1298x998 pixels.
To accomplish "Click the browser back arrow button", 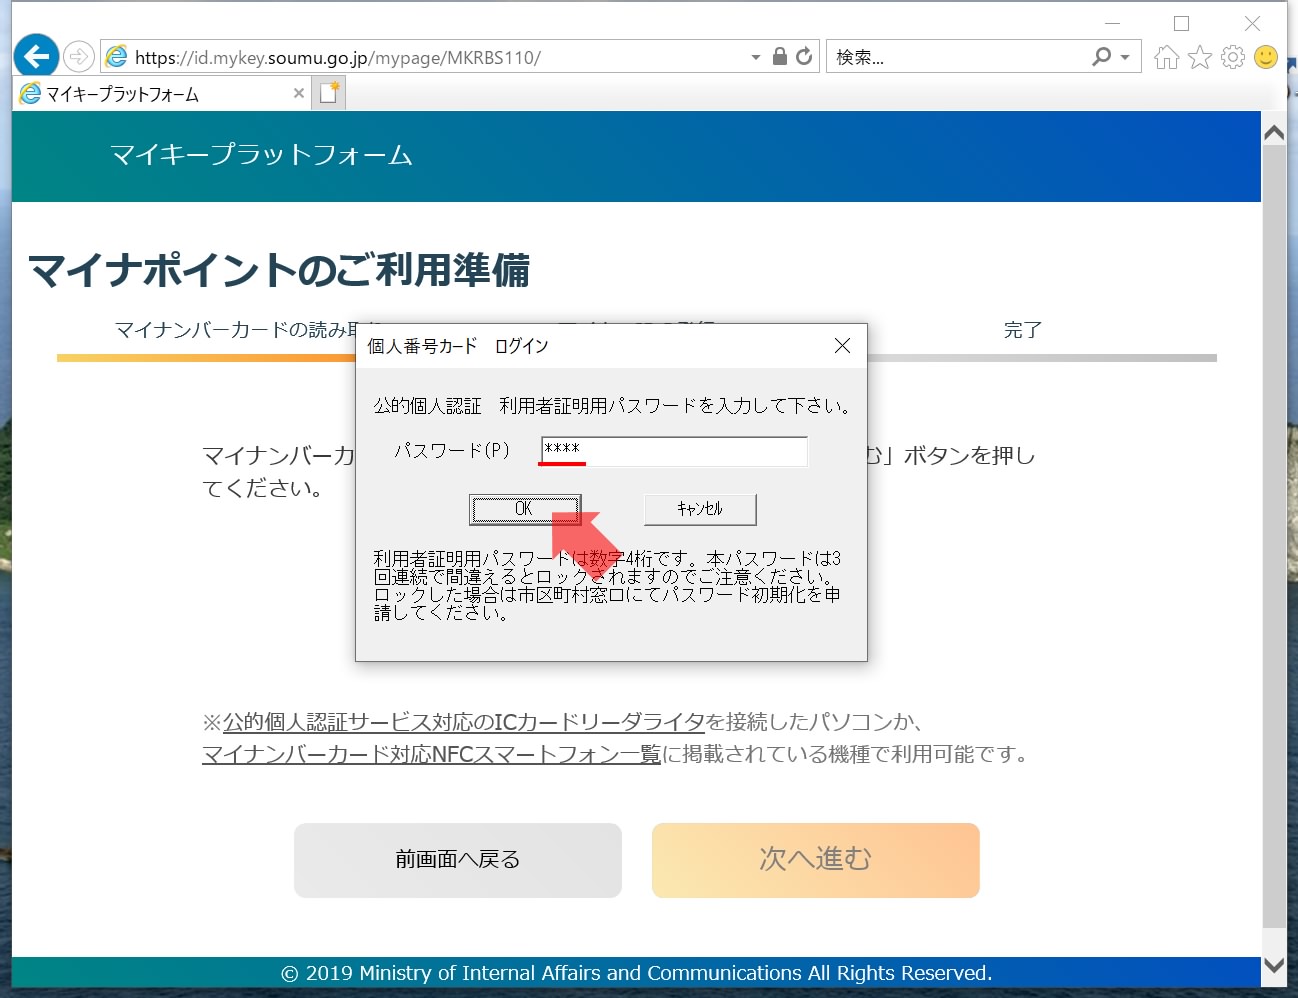I will [37, 56].
